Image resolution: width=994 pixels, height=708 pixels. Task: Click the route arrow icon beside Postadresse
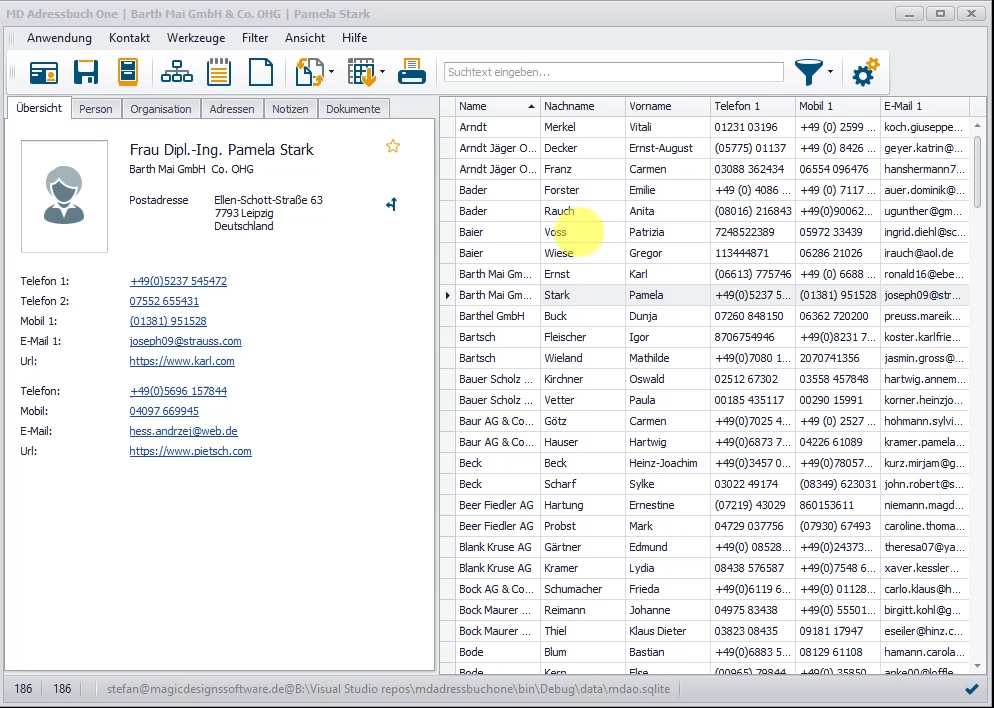coord(392,204)
